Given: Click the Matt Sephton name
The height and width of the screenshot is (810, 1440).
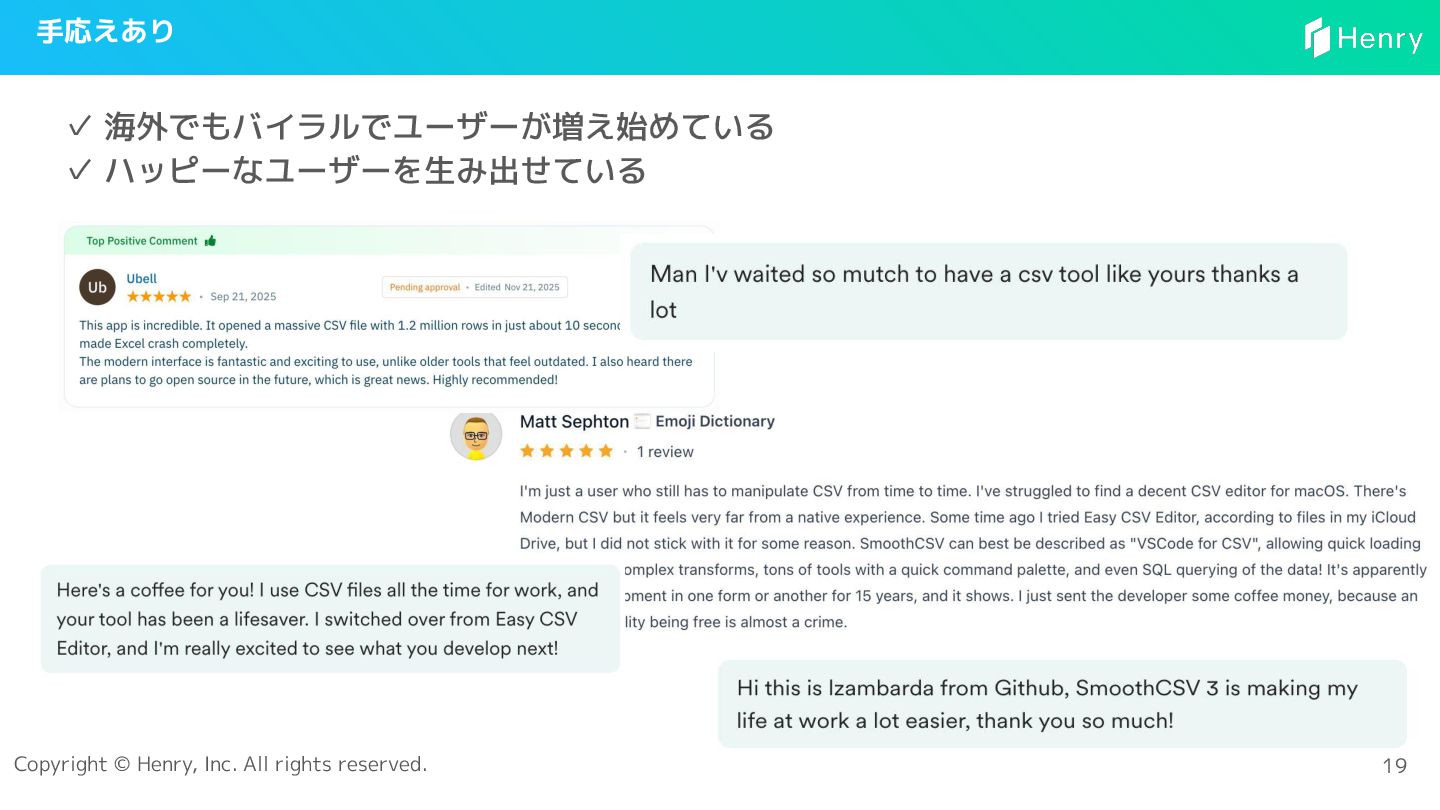Looking at the screenshot, I should 574,422.
